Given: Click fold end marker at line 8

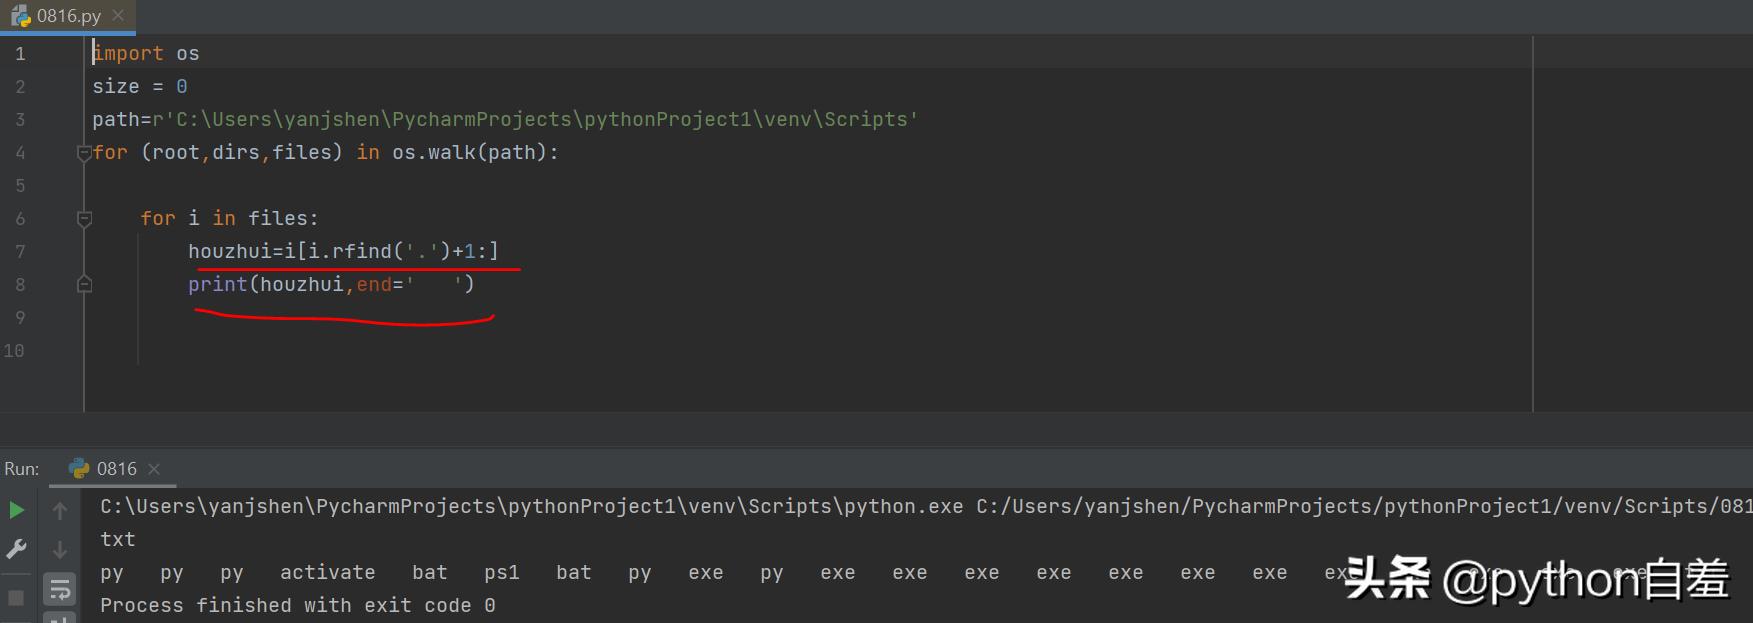Looking at the screenshot, I should click(x=85, y=285).
